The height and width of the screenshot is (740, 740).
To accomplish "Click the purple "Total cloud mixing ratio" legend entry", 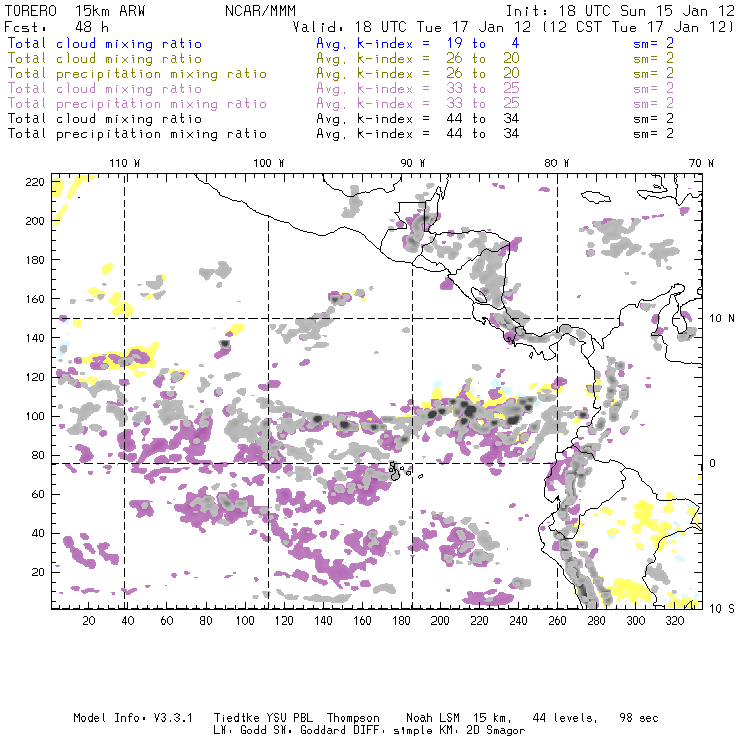I will 105,89.
